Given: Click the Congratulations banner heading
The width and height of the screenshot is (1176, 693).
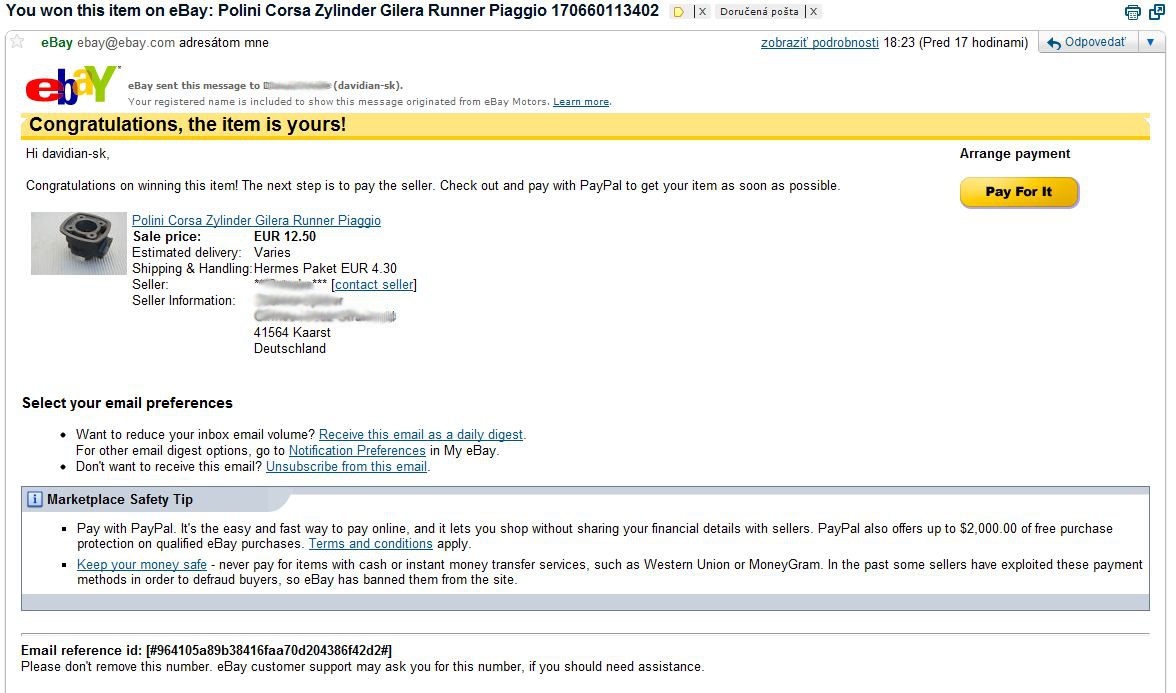Looking at the screenshot, I should click(x=188, y=124).
